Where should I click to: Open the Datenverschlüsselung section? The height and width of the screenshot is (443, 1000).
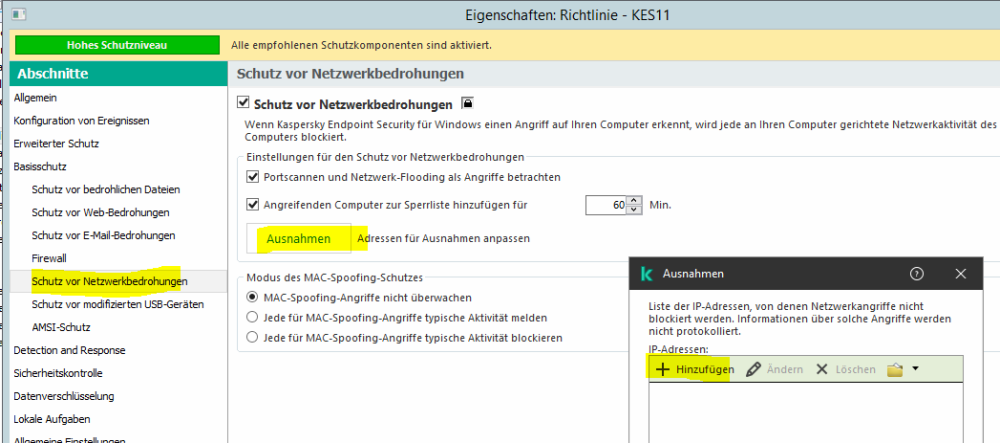pos(64,396)
